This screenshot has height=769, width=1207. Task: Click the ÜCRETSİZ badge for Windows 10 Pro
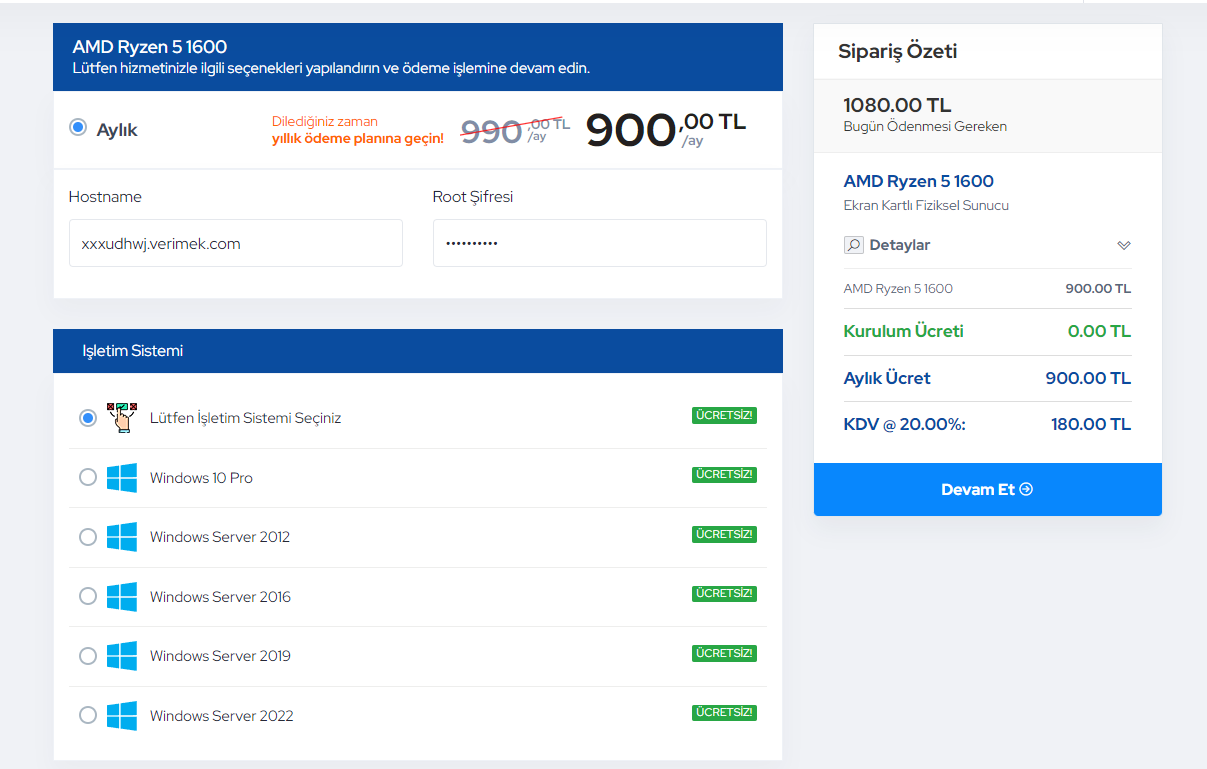[x=724, y=475]
